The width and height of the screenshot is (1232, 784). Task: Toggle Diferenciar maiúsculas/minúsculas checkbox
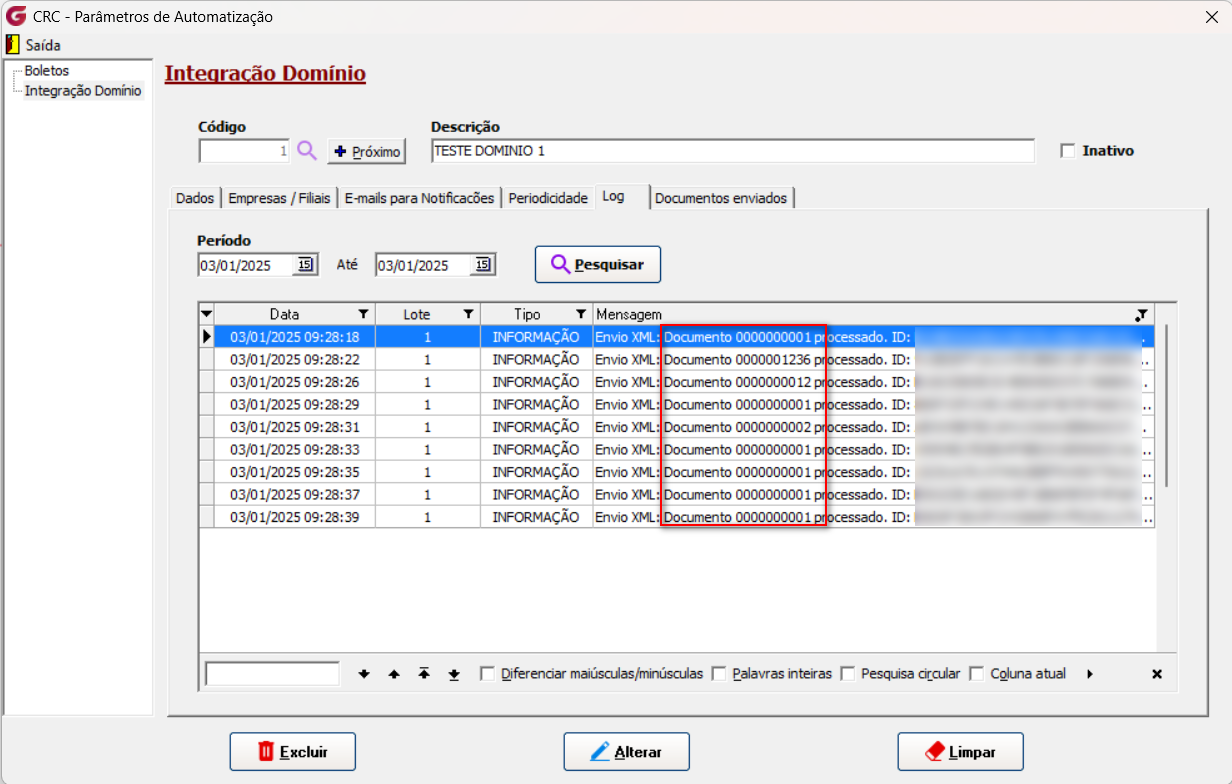click(x=487, y=674)
